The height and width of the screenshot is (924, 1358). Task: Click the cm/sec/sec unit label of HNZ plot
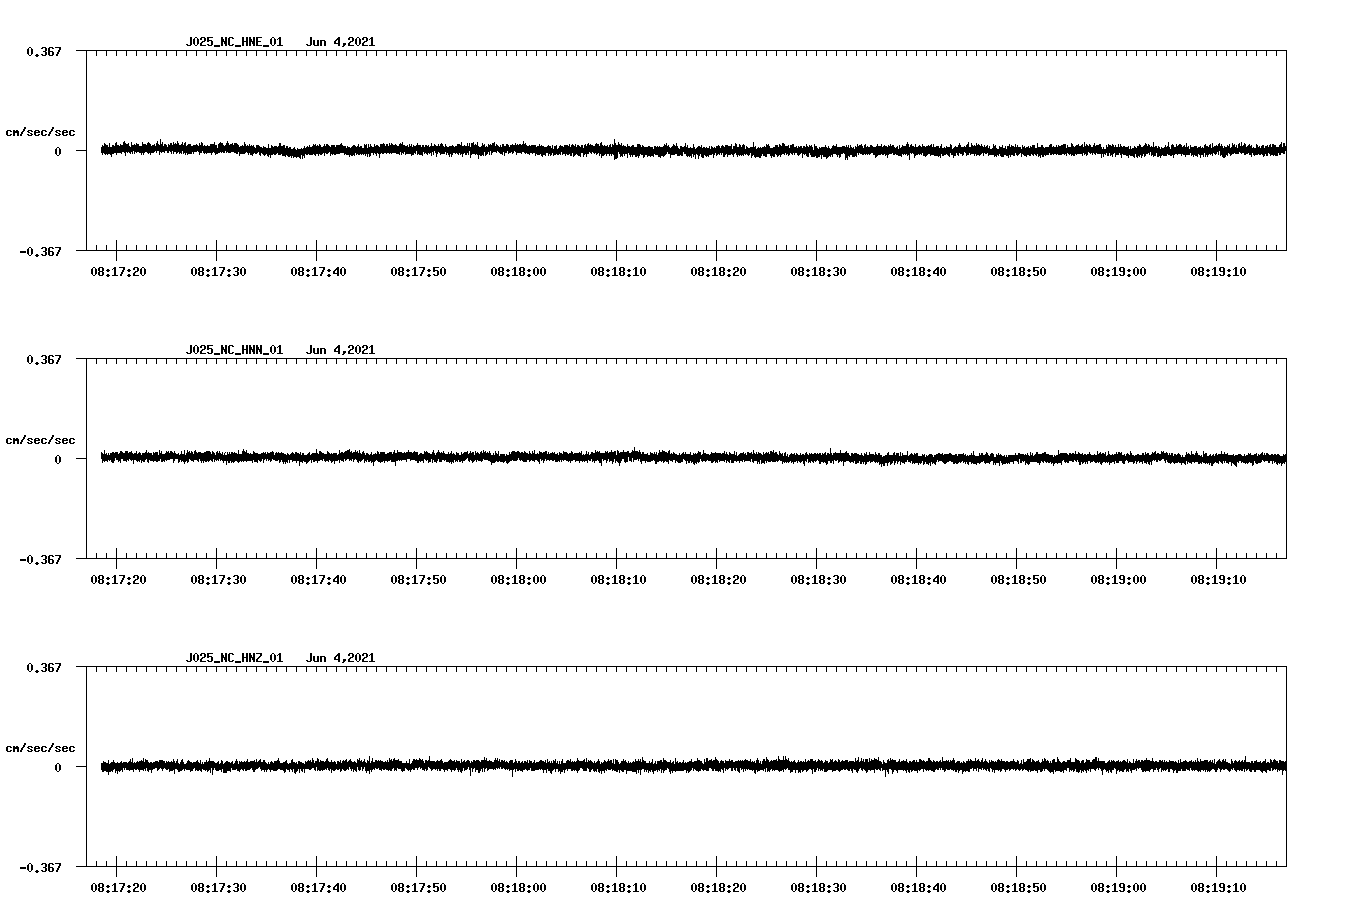(x=40, y=748)
